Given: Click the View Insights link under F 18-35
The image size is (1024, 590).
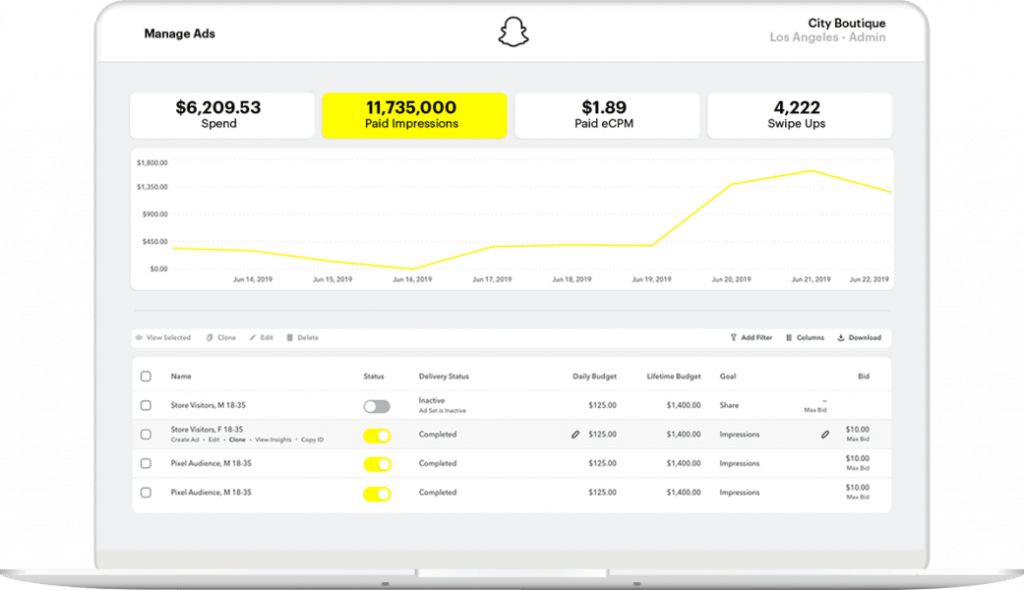Looking at the screenshot, I should tap(273, 440).
